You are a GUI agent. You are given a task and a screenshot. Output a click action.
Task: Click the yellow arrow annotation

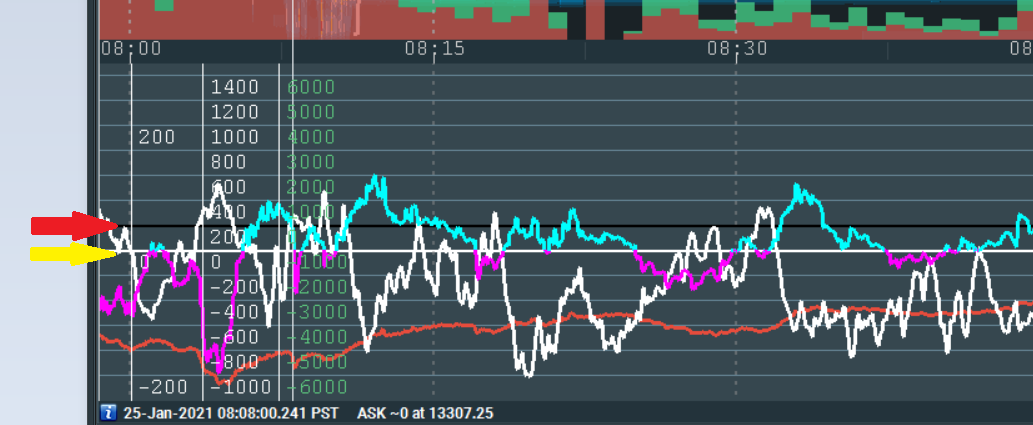tap(74, 255)
